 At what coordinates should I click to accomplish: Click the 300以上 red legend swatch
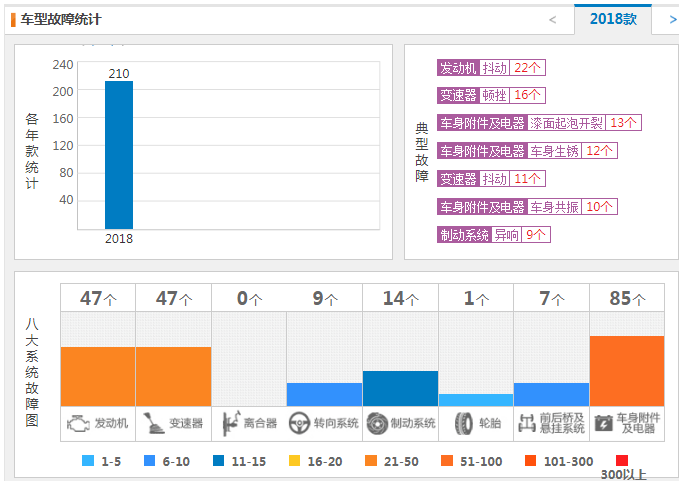click(622, 460)
